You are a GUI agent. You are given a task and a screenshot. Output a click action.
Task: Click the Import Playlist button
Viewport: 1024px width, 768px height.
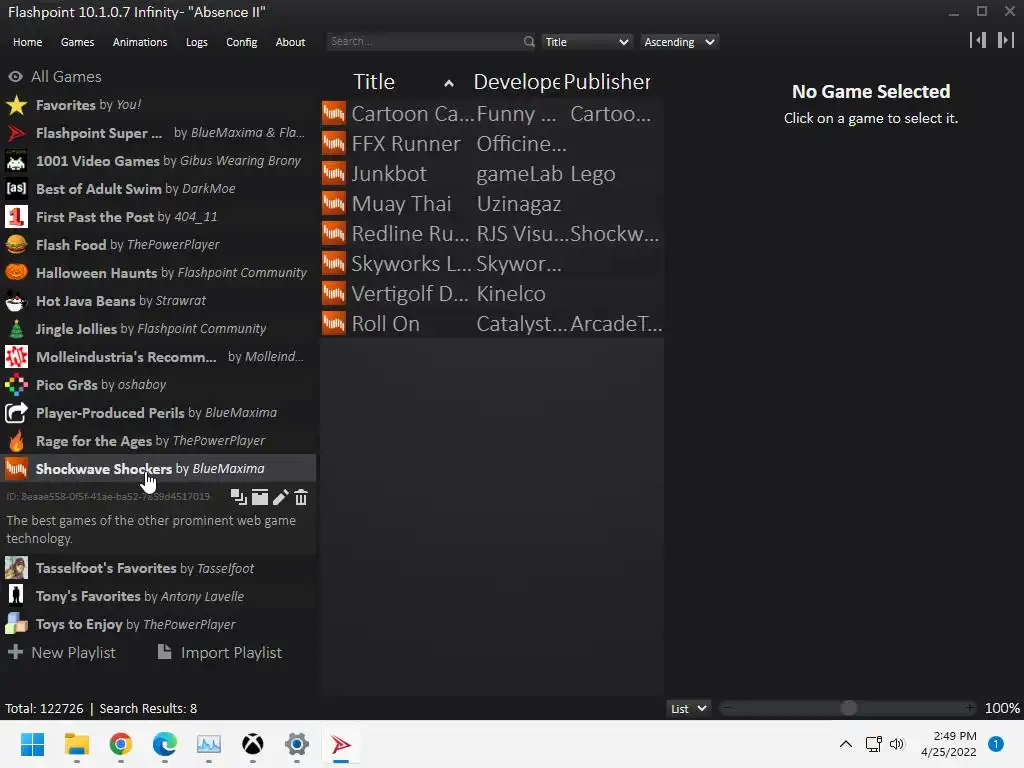[220, 652]
